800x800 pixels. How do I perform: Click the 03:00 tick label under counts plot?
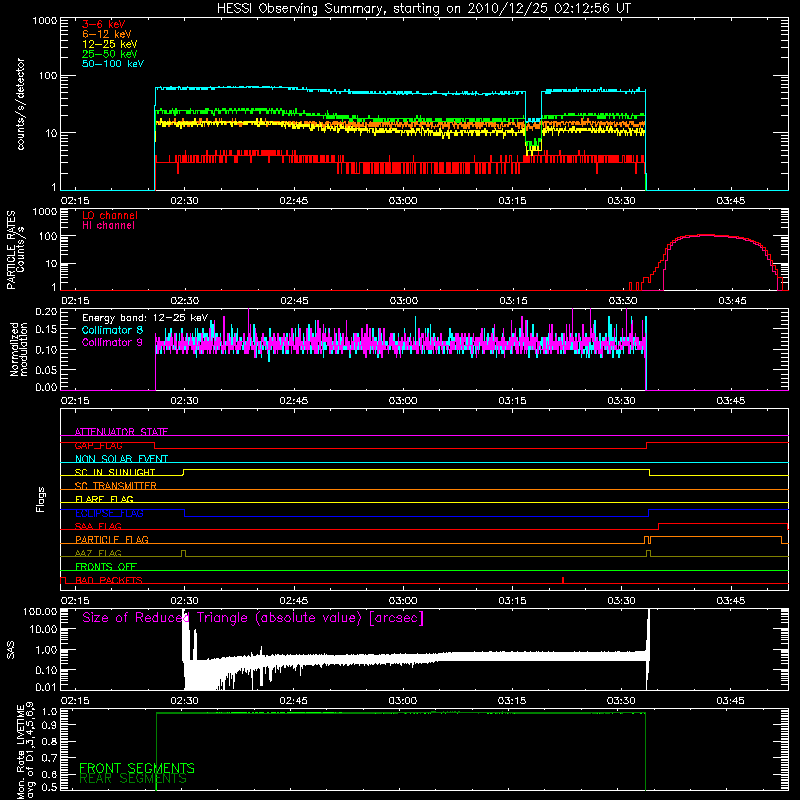(x=403, y=201)
